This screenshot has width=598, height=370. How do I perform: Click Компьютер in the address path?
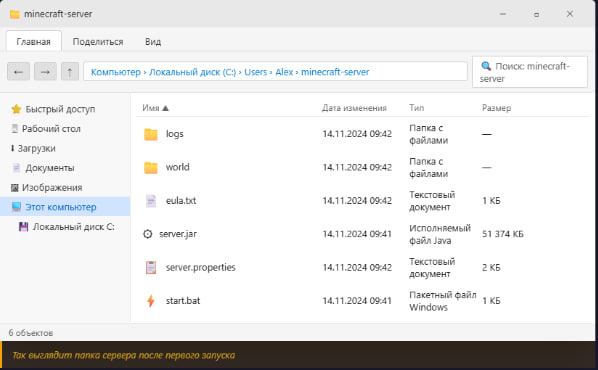[x=116, y=72]
